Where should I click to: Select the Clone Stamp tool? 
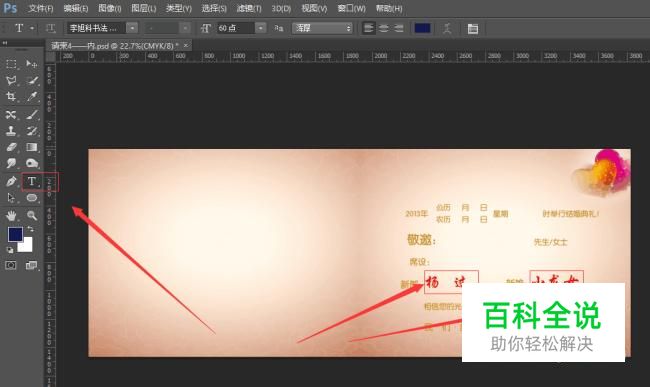(11, 131)
